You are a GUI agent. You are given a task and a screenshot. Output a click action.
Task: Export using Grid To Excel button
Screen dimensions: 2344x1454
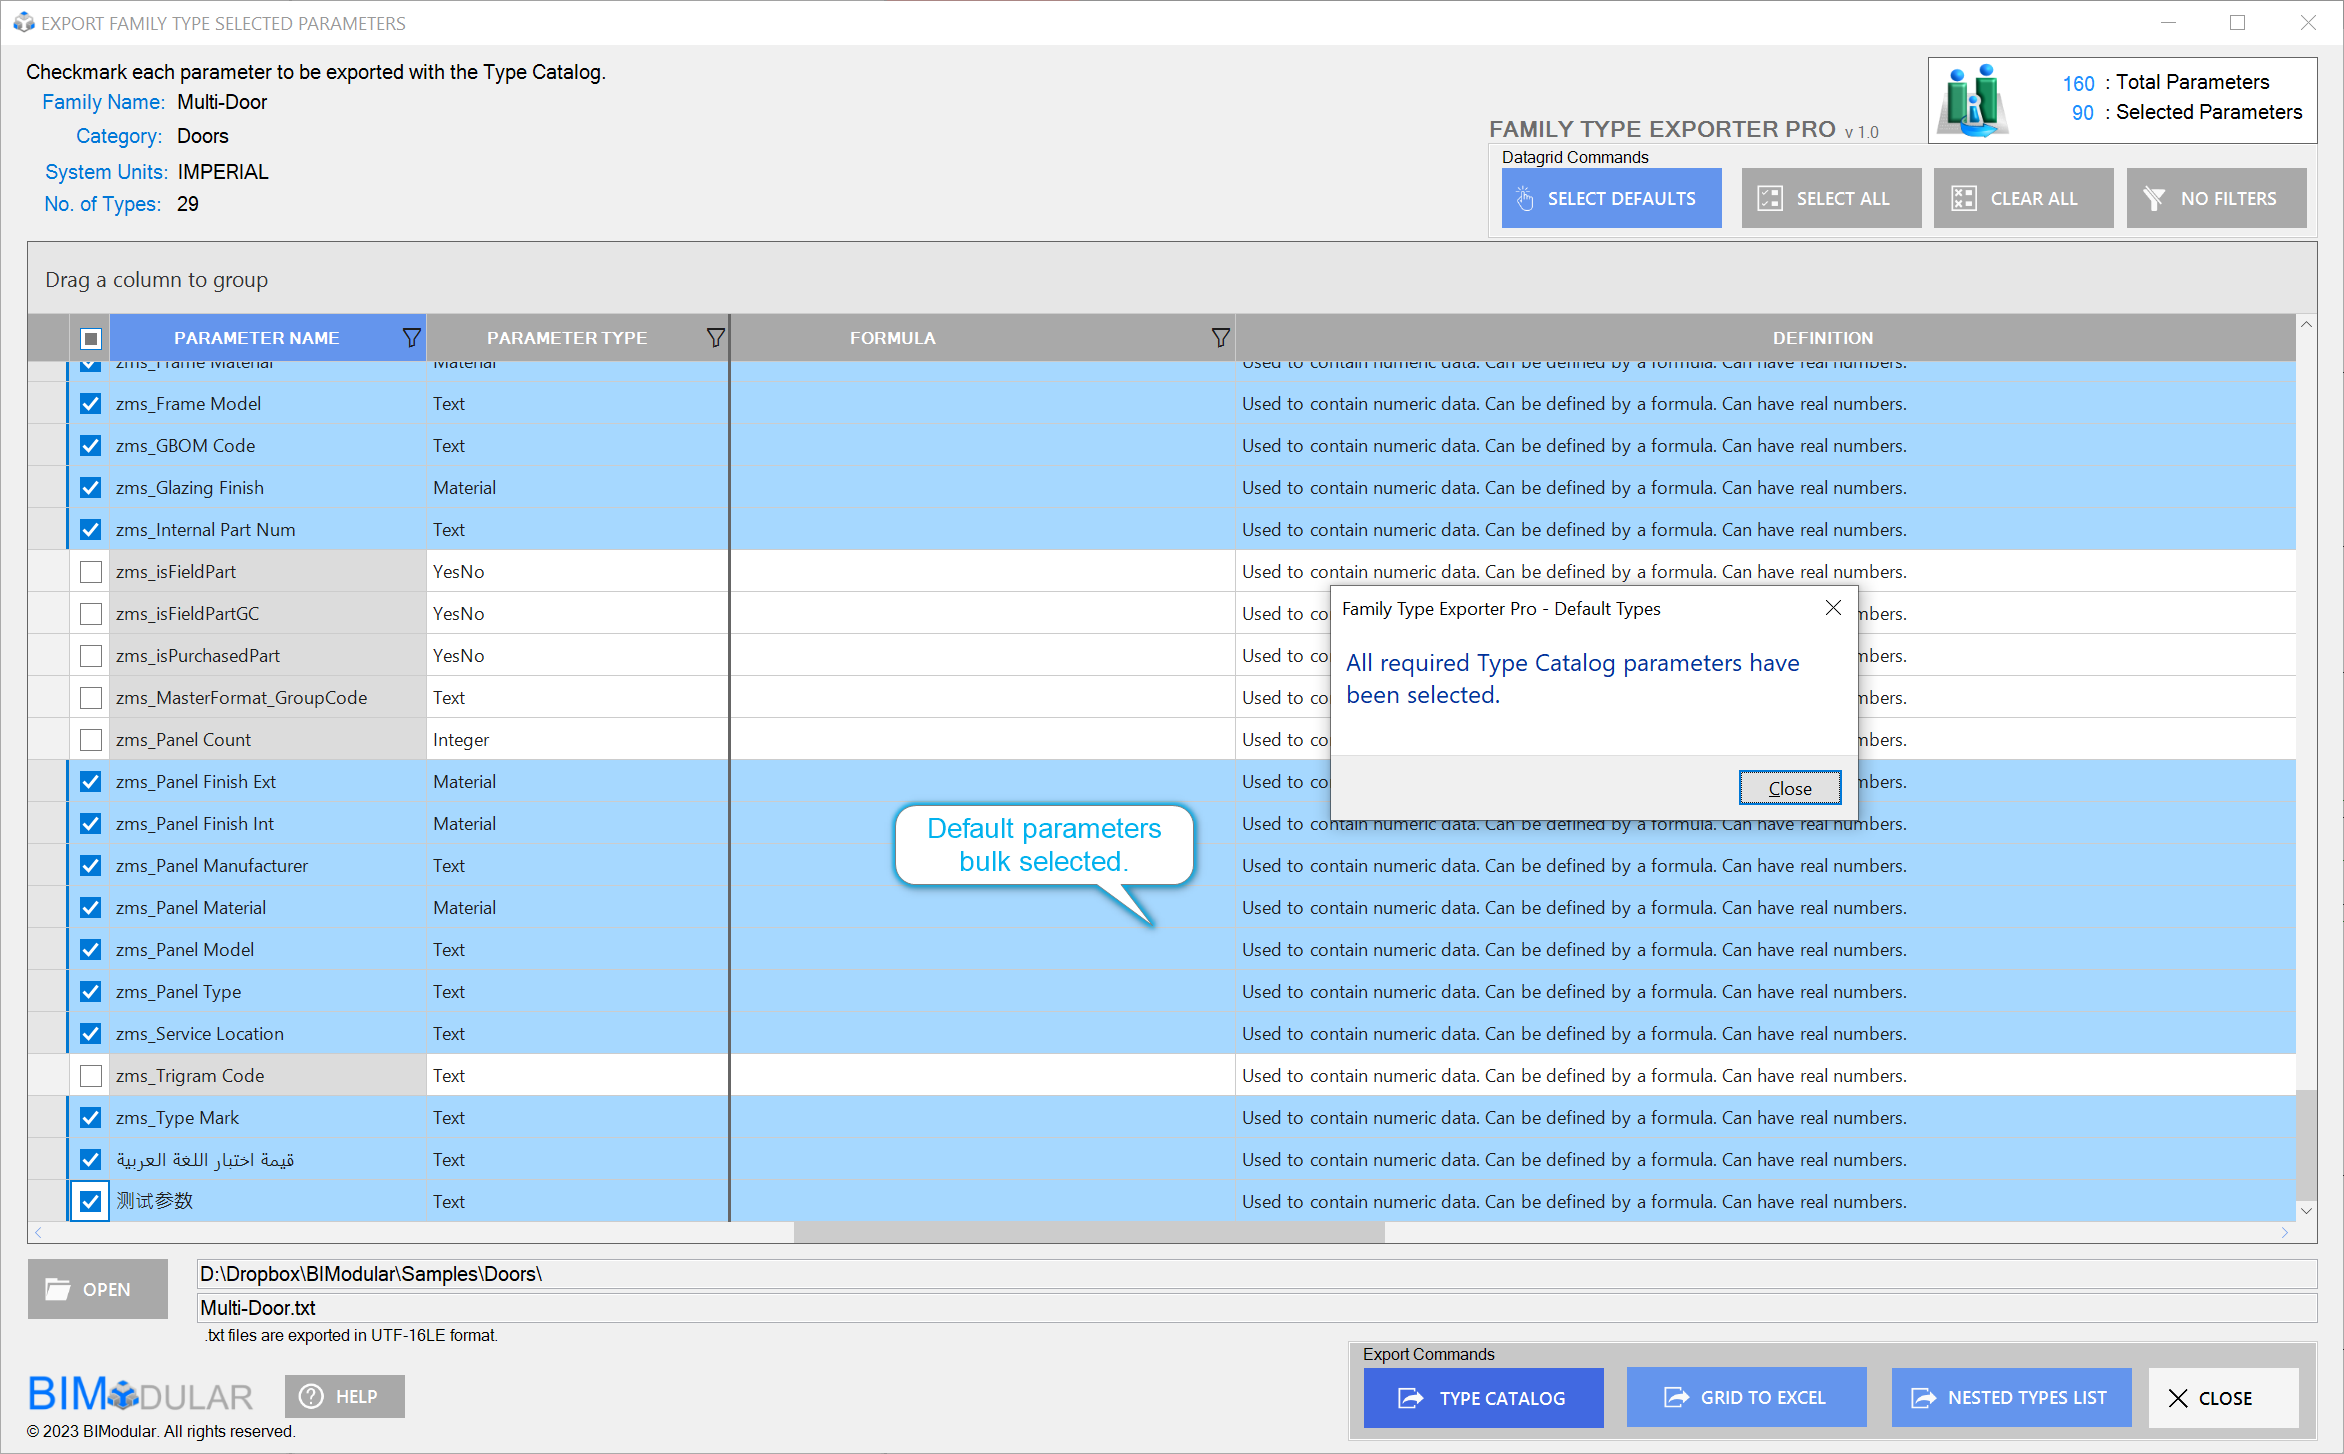pos(1746,1397)
